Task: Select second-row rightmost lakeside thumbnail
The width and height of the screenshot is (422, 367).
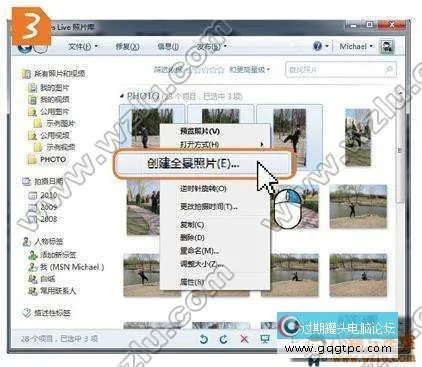Action: coord(358,207)
